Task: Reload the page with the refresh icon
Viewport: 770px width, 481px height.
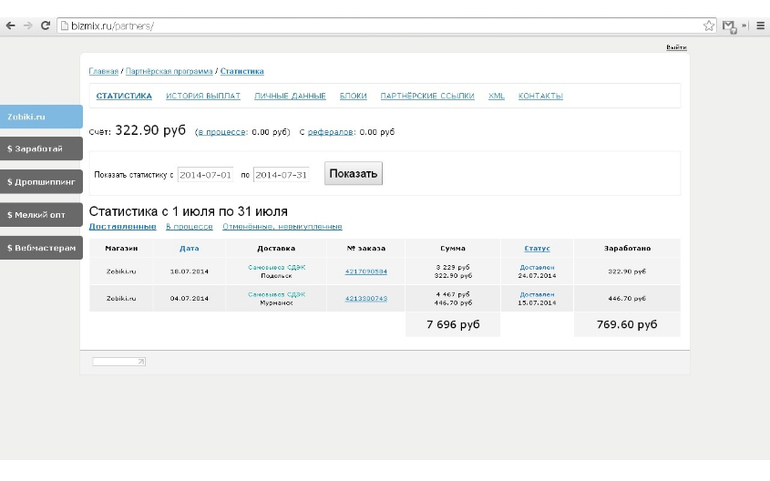Action: [45, 25]
